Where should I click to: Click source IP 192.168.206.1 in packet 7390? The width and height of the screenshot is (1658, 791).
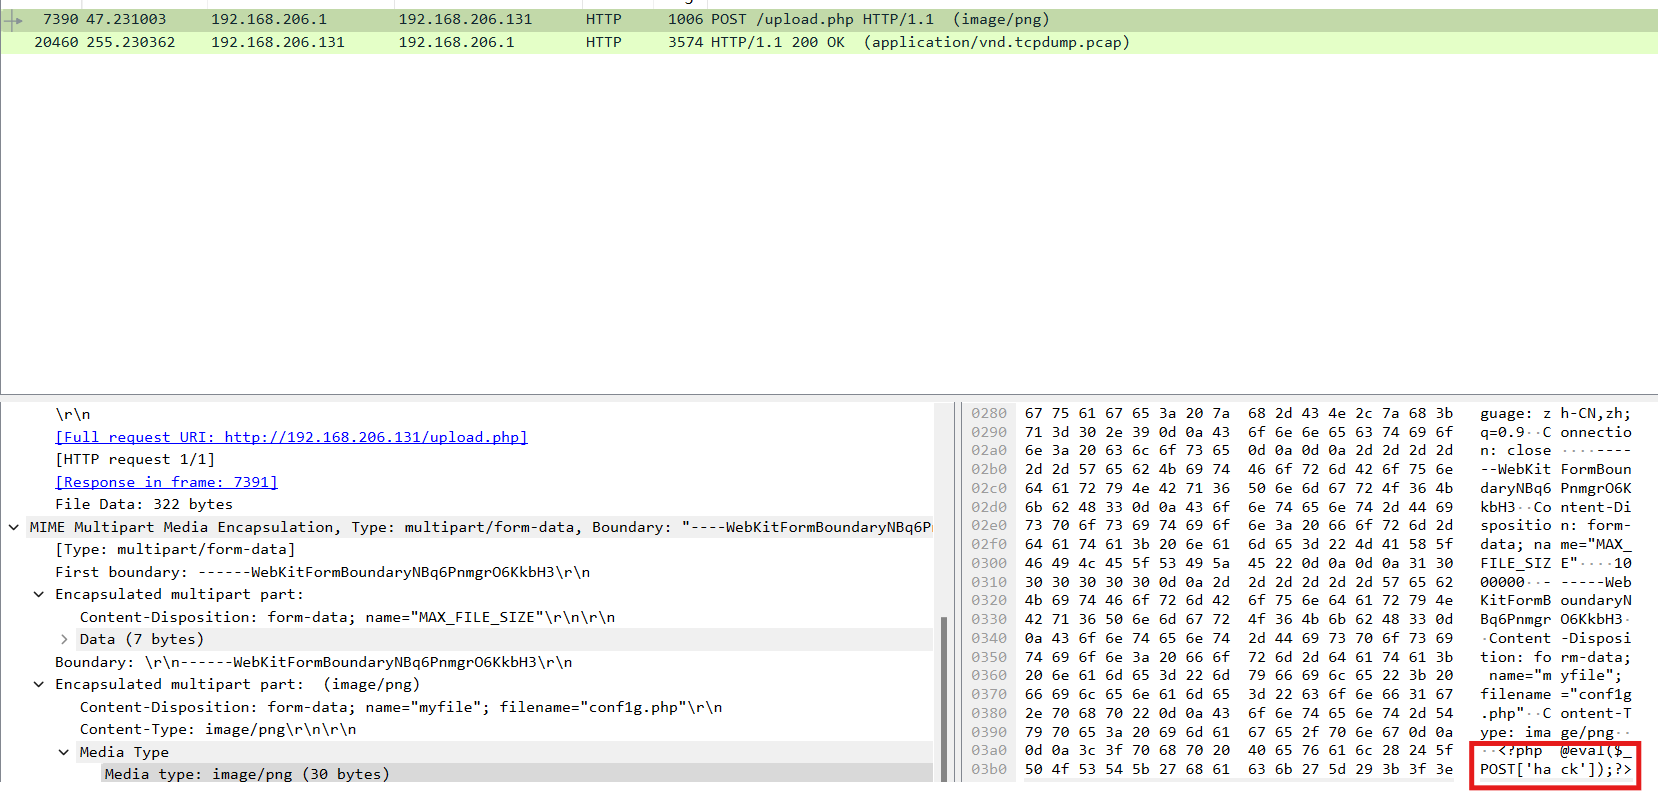pyautogui.click(x=268, y=19)
